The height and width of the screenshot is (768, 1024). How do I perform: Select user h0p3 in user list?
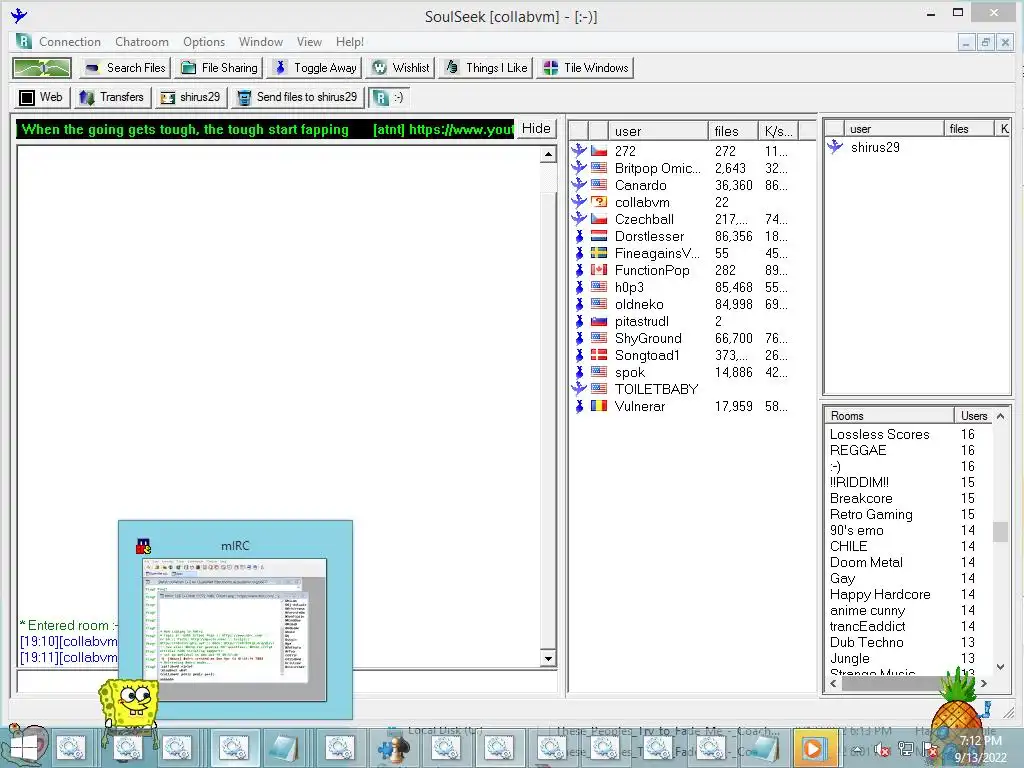[x=629, y=287]
